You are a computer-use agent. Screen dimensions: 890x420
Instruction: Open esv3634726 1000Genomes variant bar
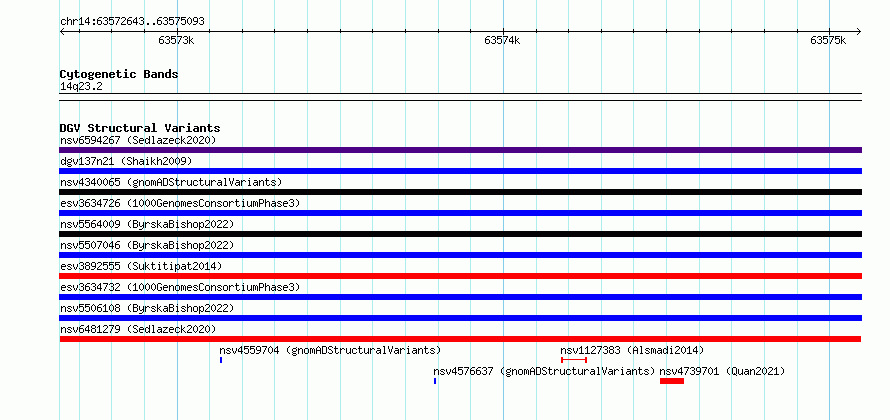pos(460,213)
